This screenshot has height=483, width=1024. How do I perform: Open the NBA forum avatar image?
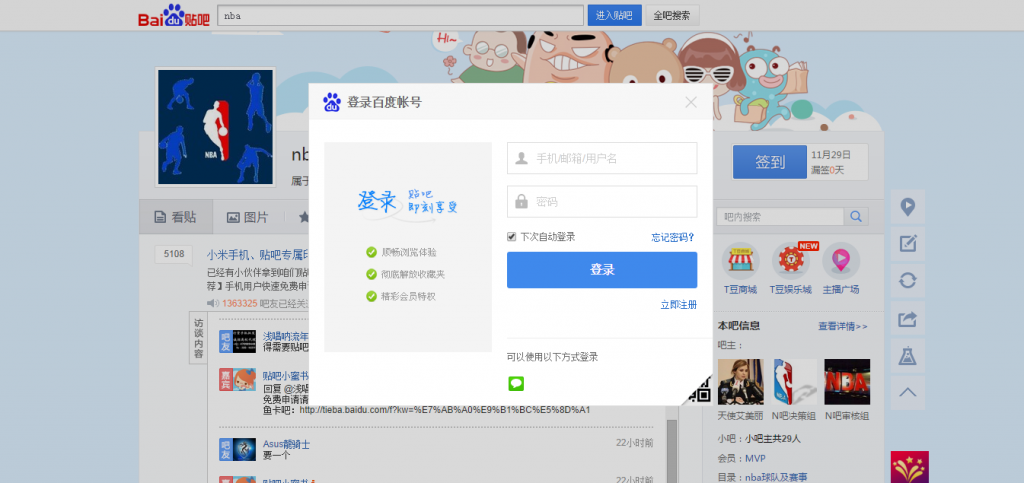(x=216, y=127)
